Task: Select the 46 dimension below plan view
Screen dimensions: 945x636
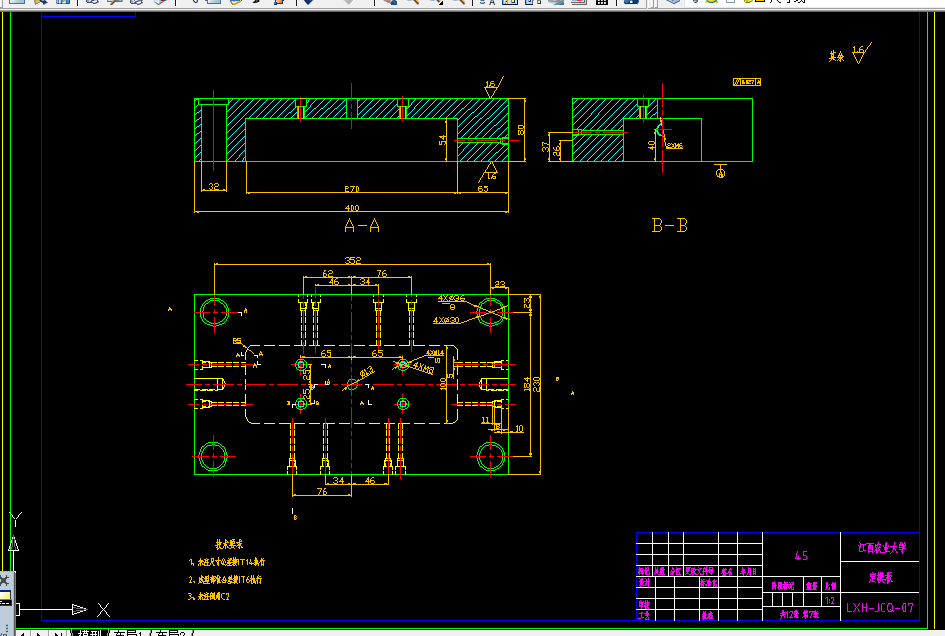Action: 370,480
